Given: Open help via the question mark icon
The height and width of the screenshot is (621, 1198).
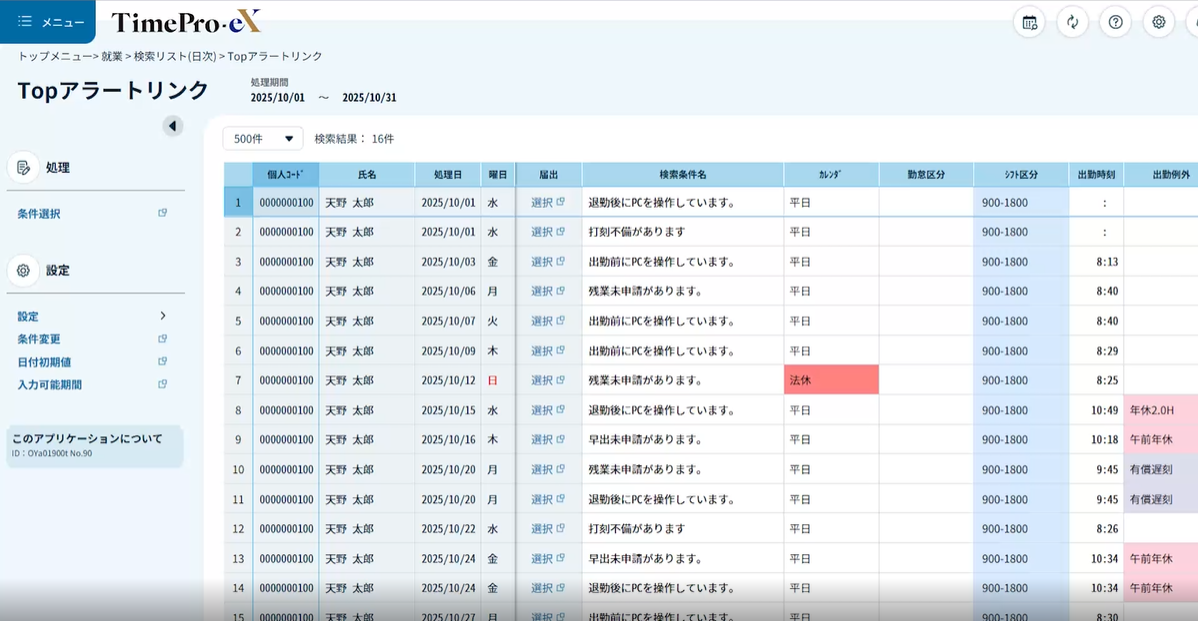Looking at the screenshot, I should 1115,22.
